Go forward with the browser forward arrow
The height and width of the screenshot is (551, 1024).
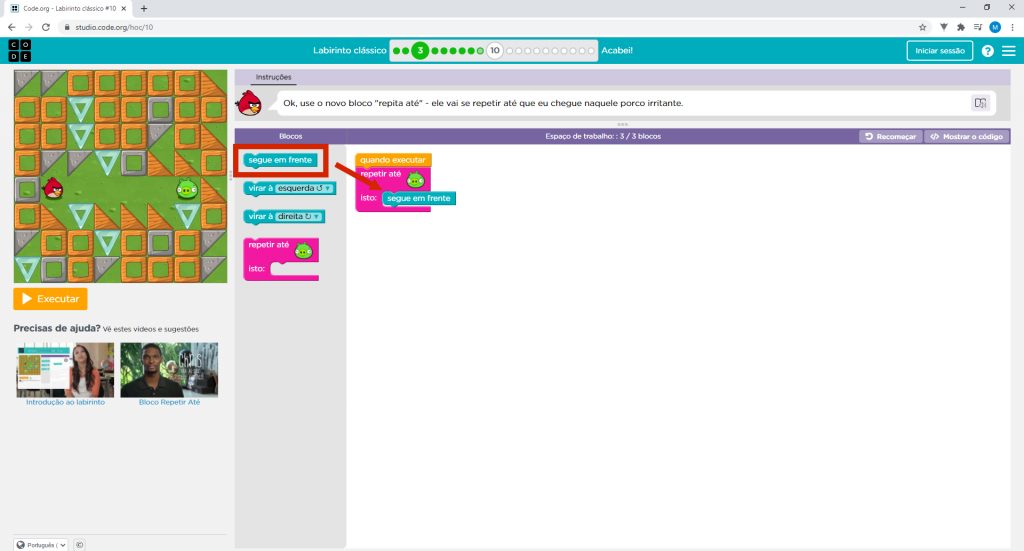tap(29, 27)
